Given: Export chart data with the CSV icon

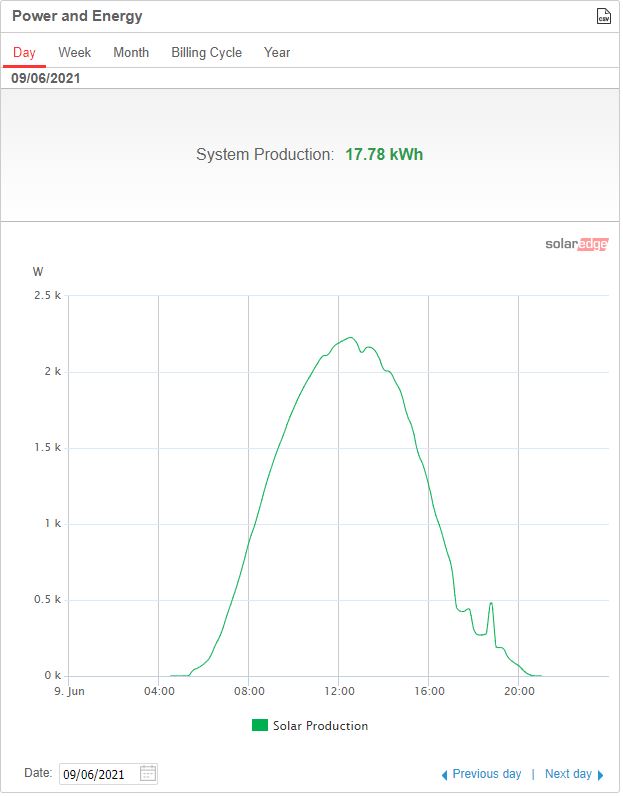Looking at the screenshot, I should click(x=606, y=16).
